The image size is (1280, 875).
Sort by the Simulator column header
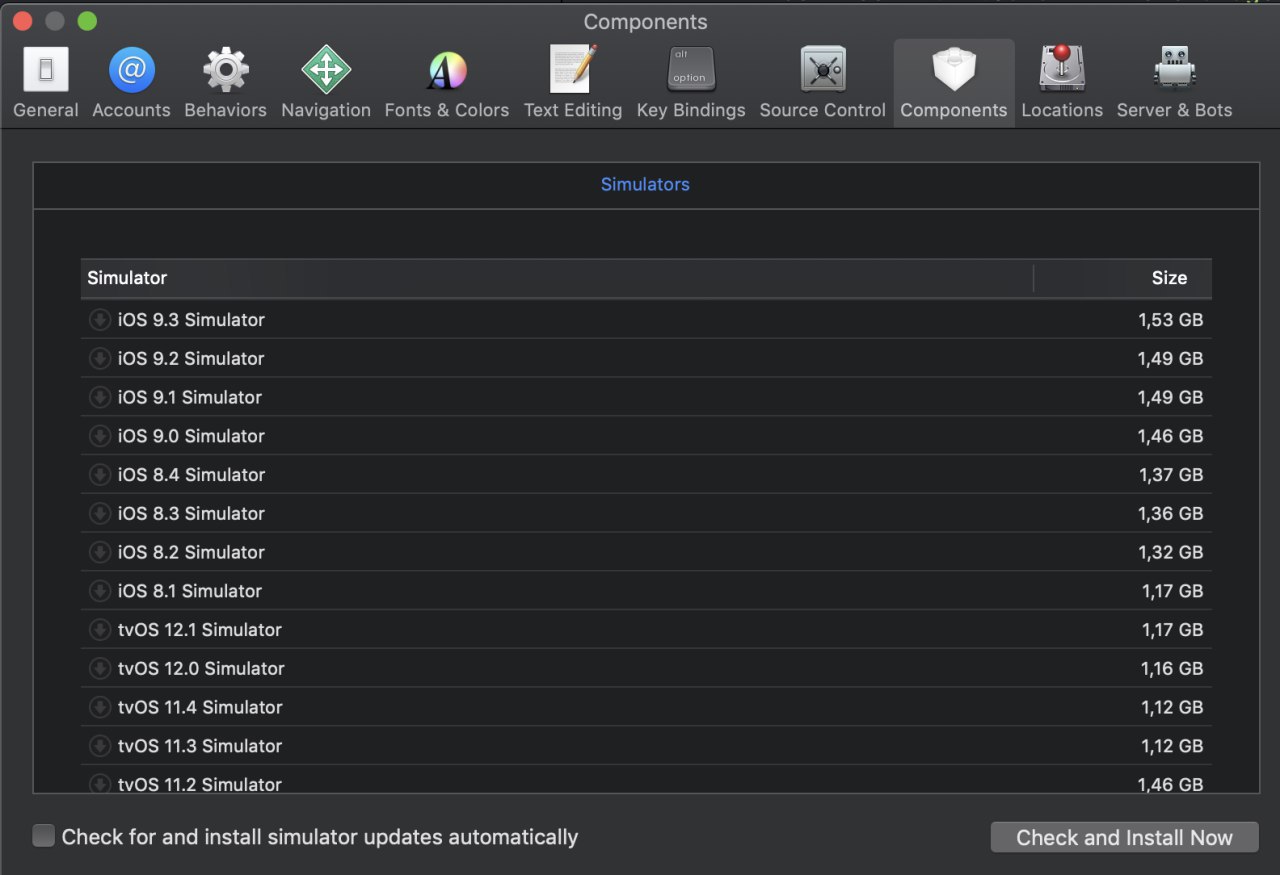point(557,278)
